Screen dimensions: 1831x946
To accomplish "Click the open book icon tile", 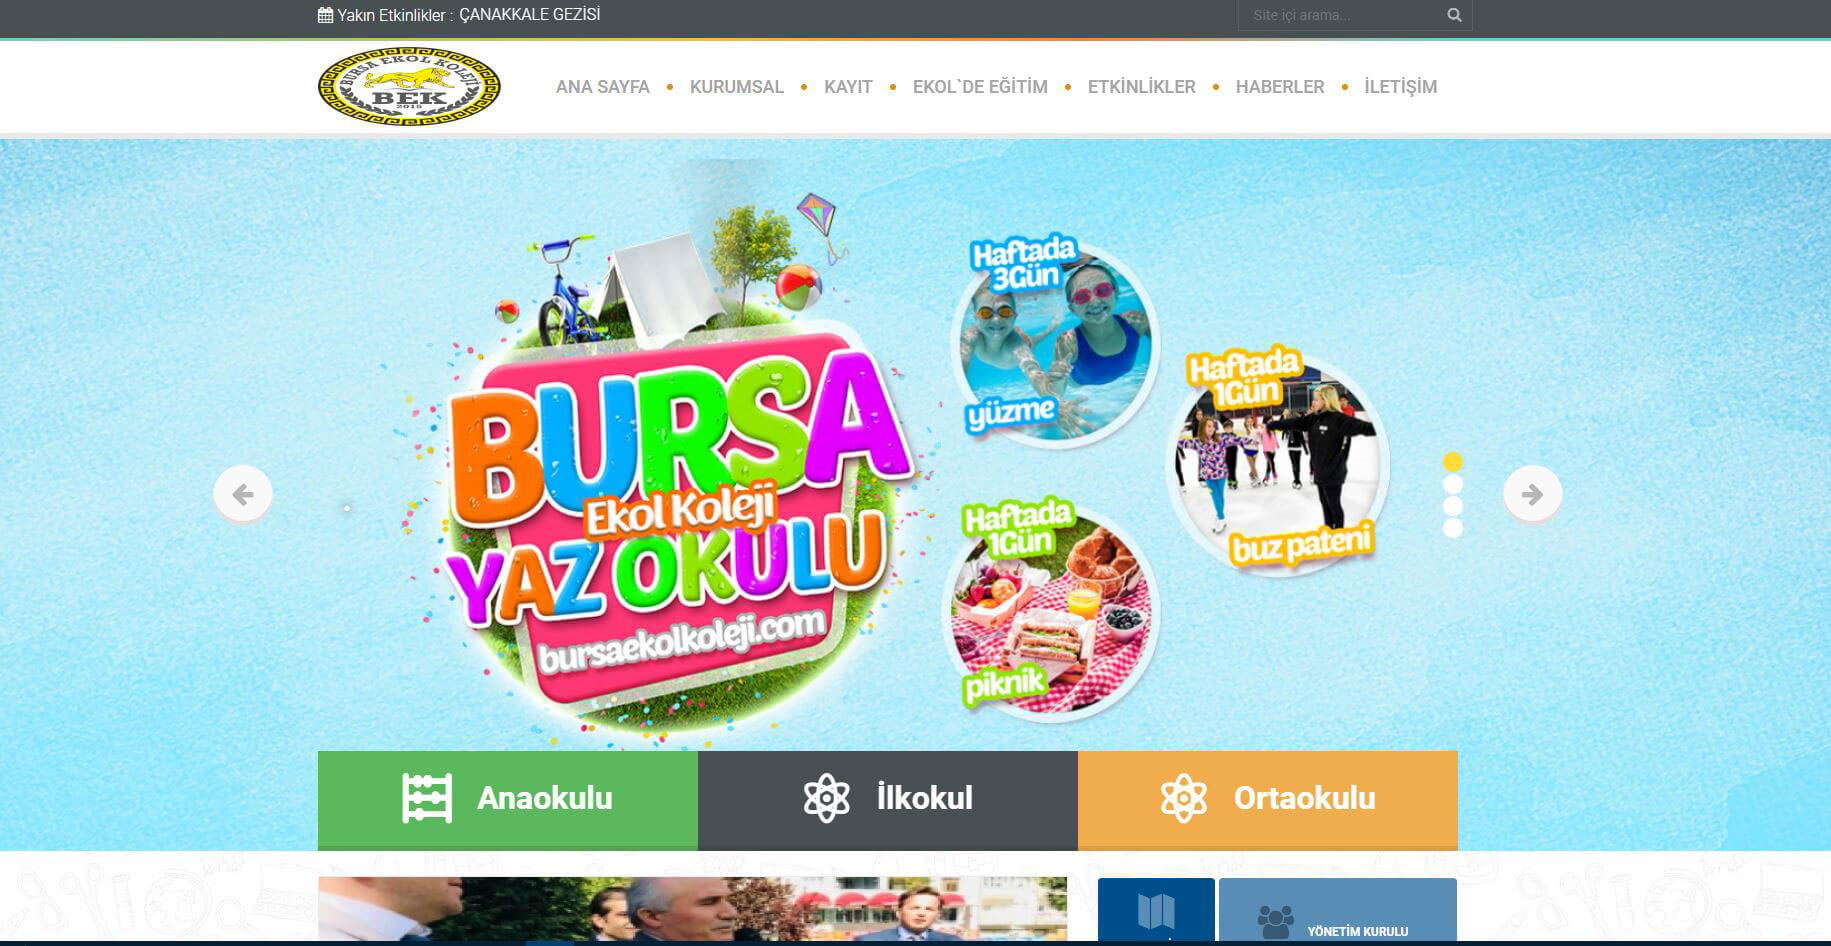I will click(x=1156, y=910).
